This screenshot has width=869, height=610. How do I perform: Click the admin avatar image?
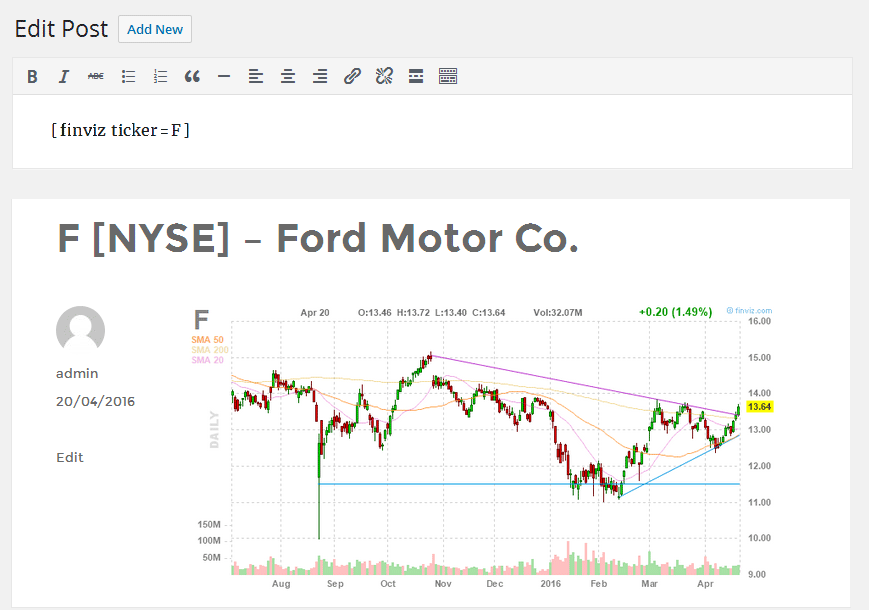coord(80,330)
